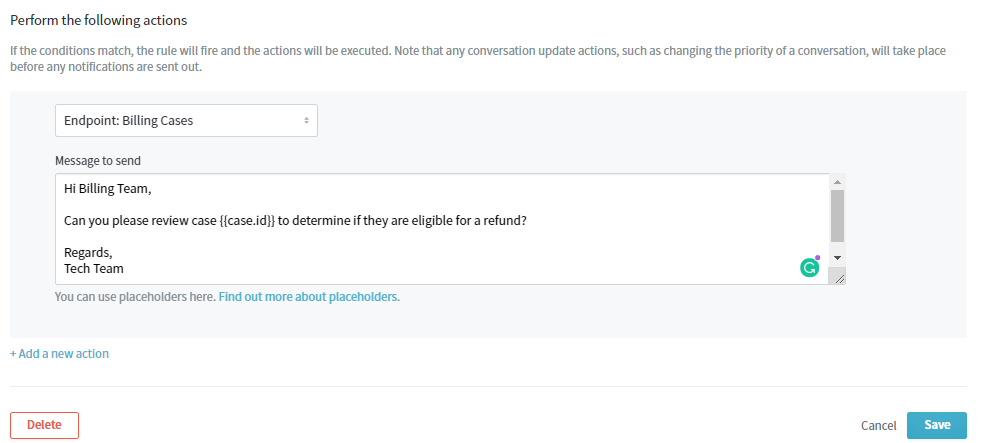The image size is (985, 443).
Task: Click the Add a new action link
Action: pyautogui.click(x=63, y=354)
